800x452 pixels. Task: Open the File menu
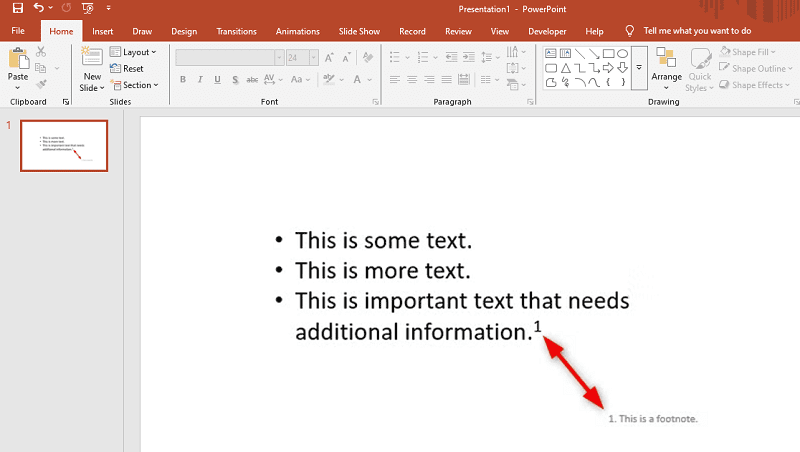coord(18,31)
